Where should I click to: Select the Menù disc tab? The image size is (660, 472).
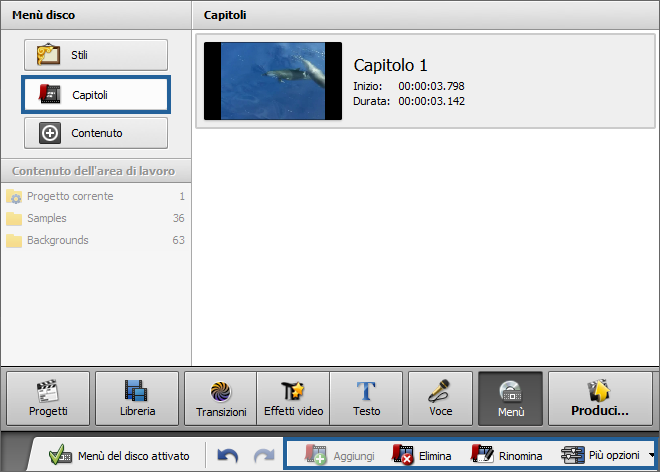point(511,398)
